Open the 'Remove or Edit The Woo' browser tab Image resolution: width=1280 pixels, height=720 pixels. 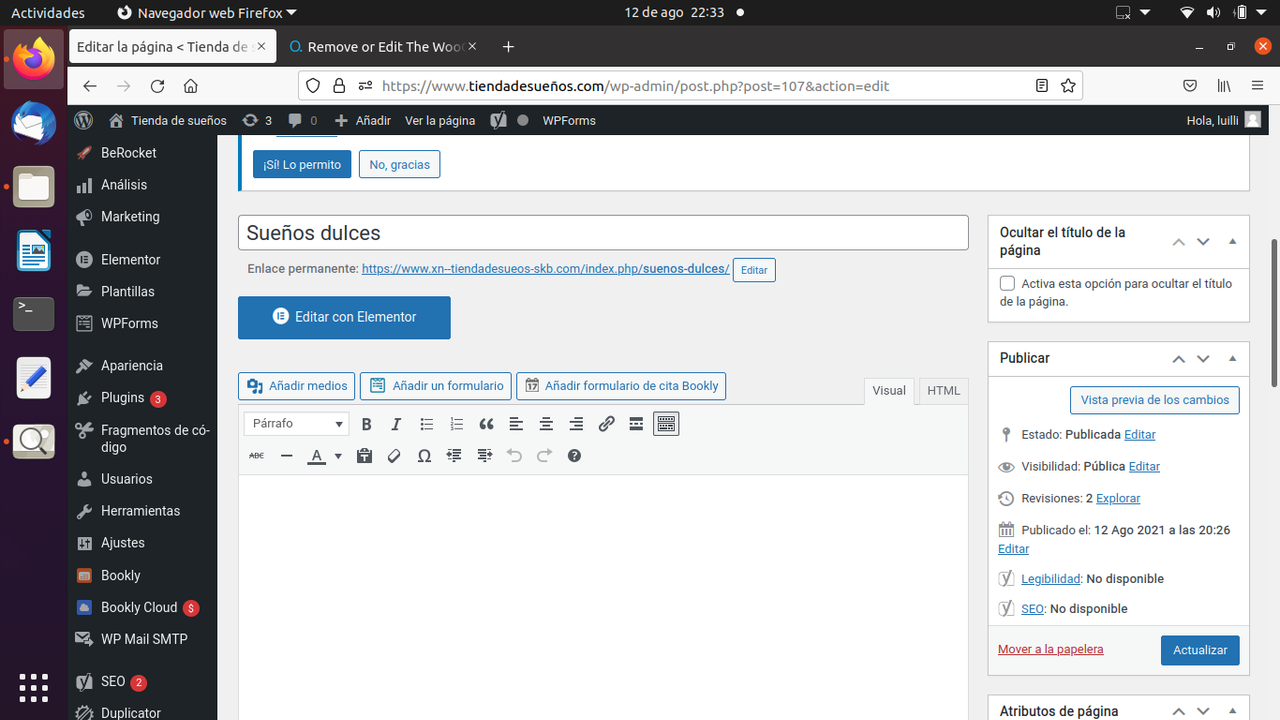381,47
